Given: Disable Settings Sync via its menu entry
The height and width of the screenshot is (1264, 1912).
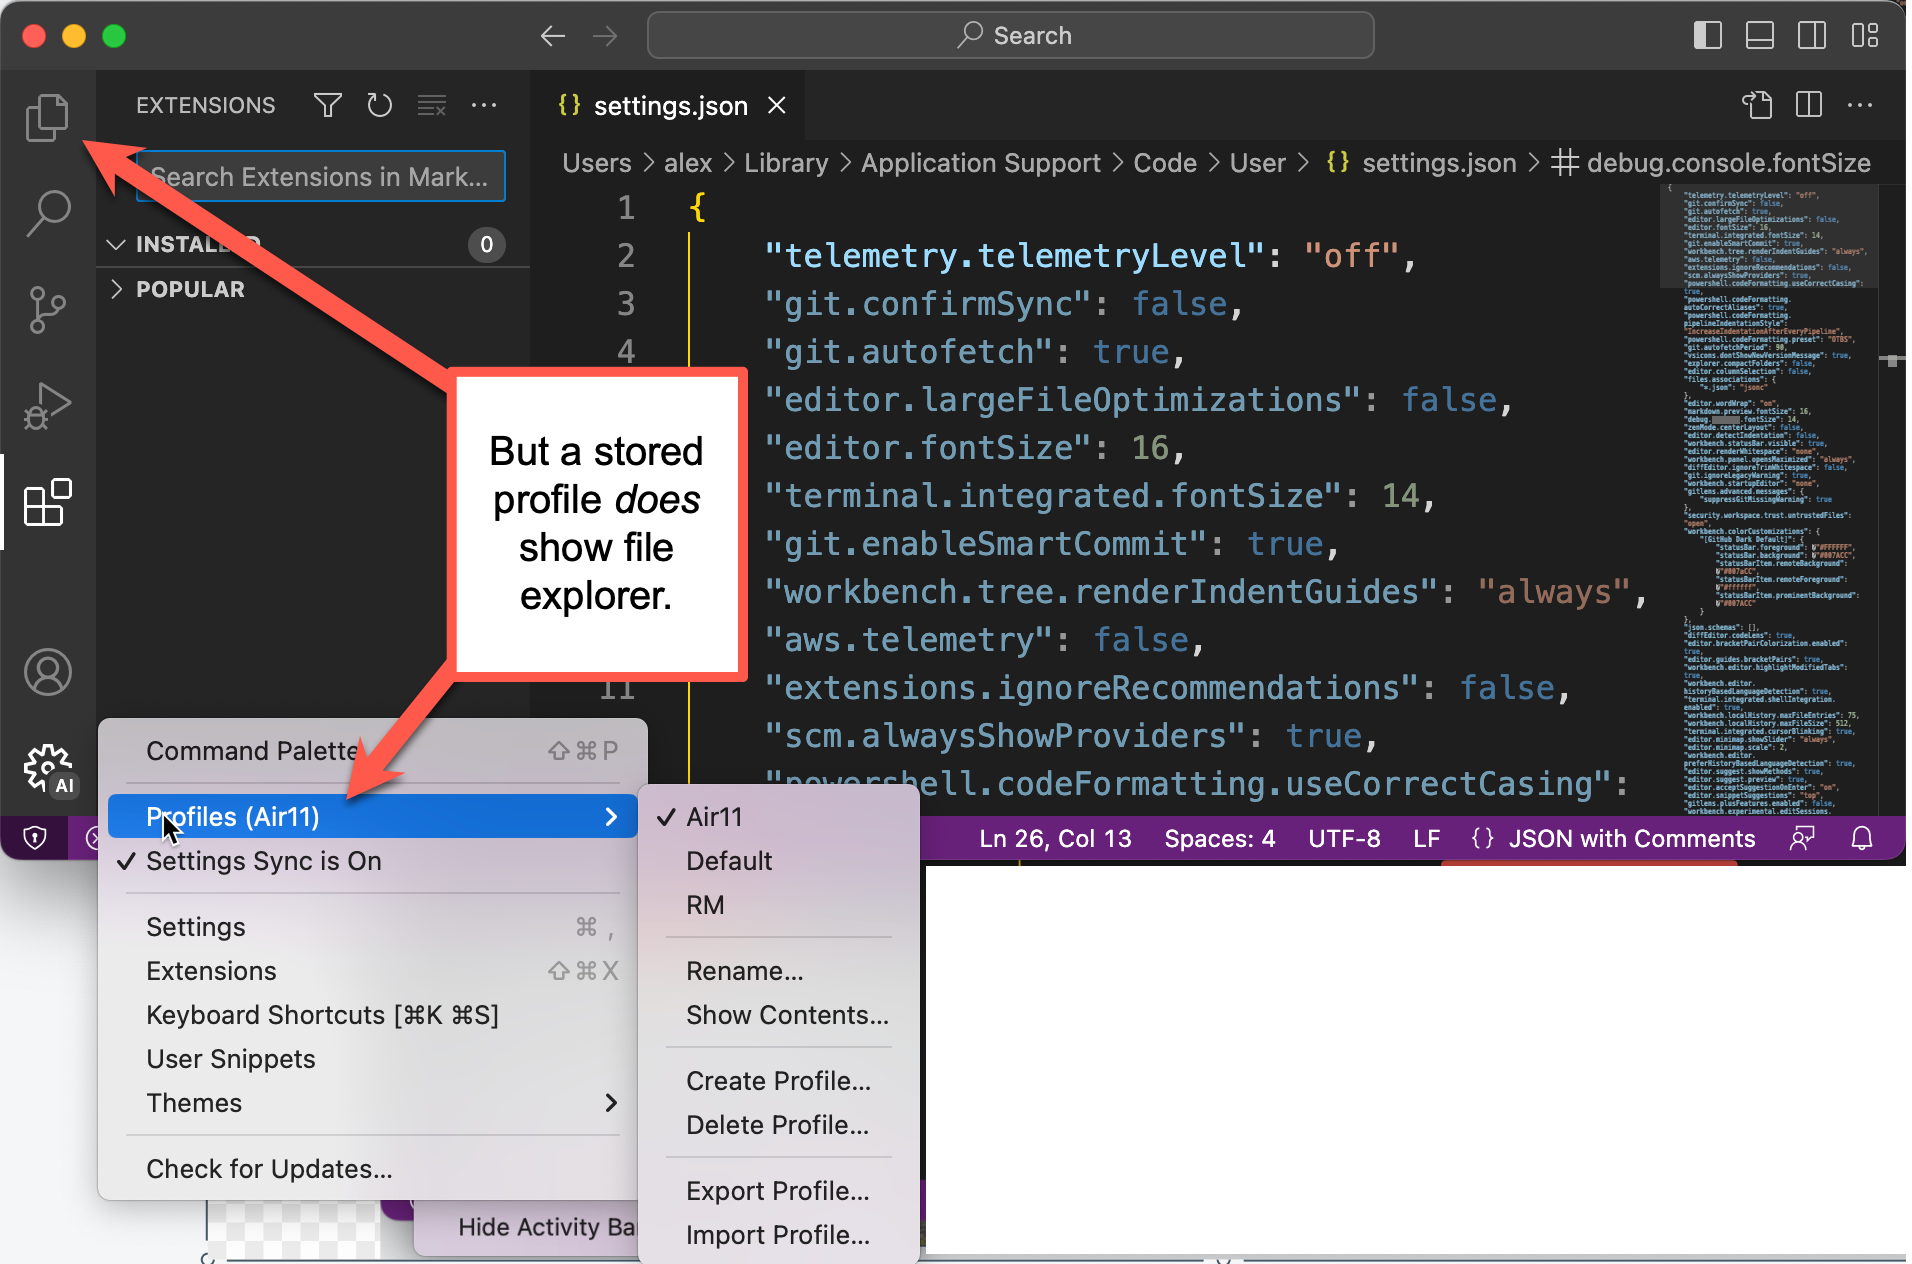Looking at the screenshot, I should point(263,861).
